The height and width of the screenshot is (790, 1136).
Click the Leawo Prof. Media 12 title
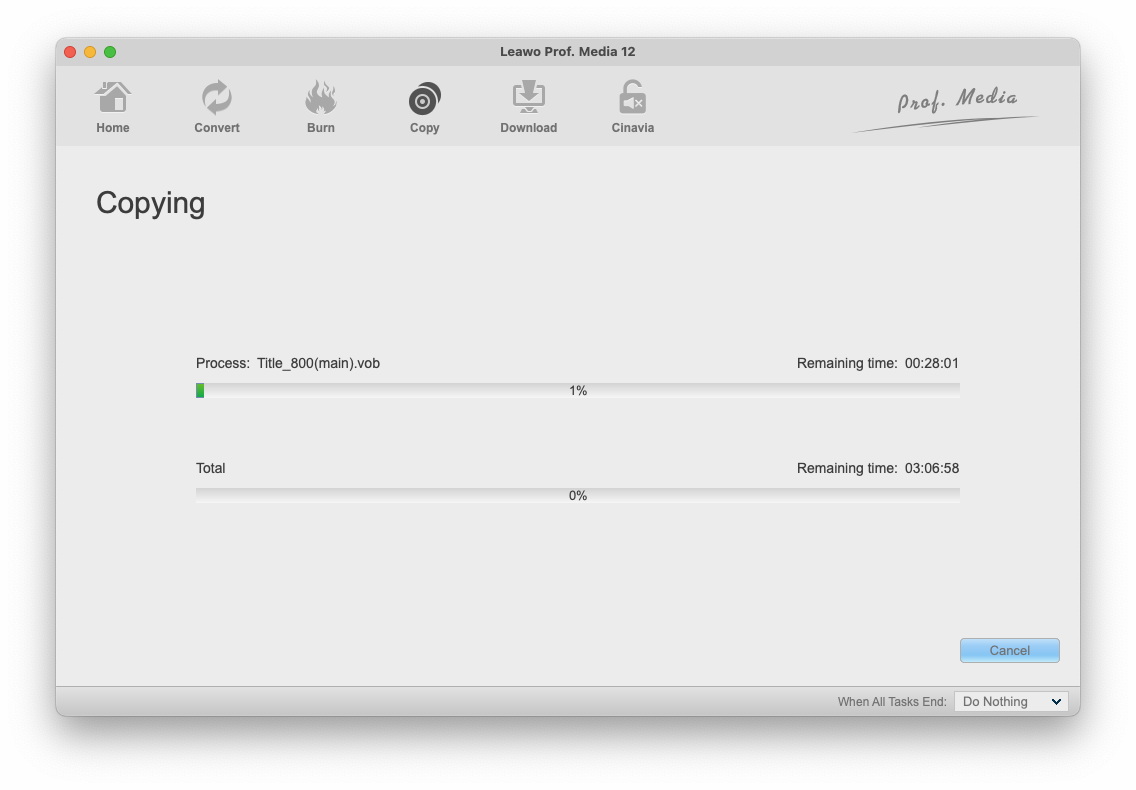point(567,51)
